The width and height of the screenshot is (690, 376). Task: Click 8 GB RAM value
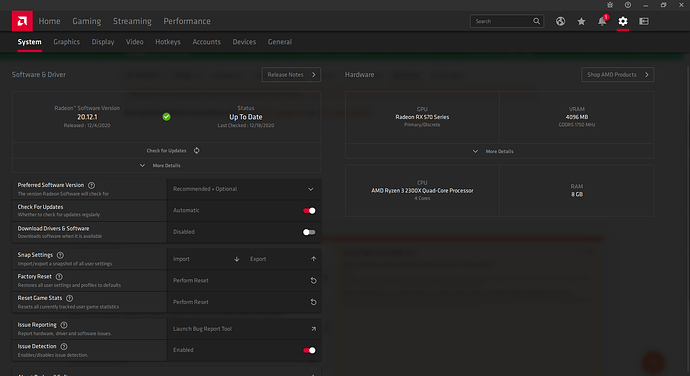[577, 194]
